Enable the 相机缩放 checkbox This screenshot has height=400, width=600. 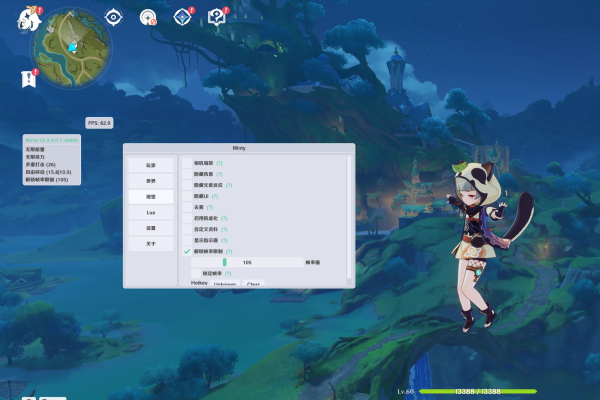pyautogui.click(x=187, y=163)
